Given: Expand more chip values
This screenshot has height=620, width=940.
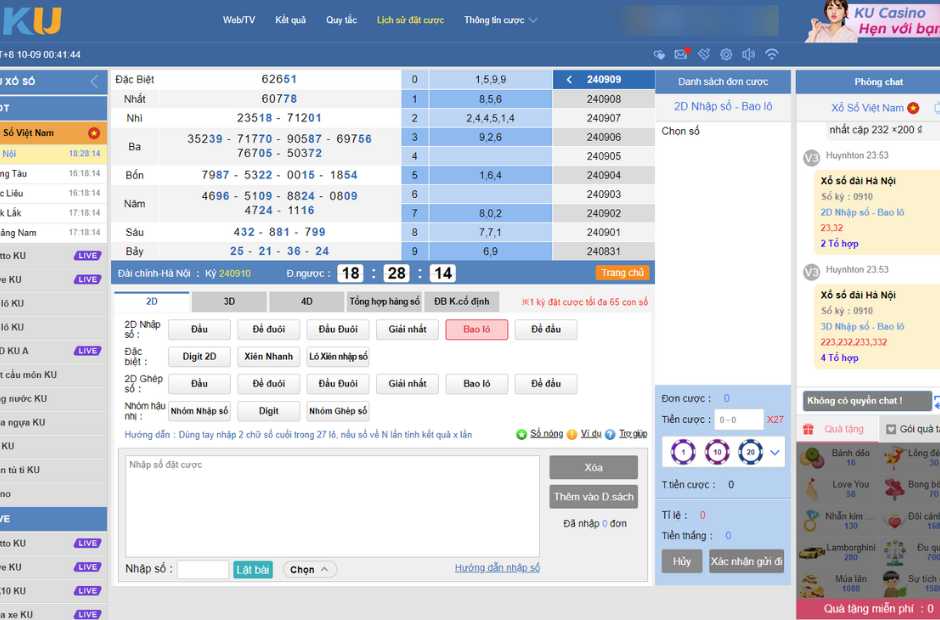Looking at the screenshot, I should 775,453.
